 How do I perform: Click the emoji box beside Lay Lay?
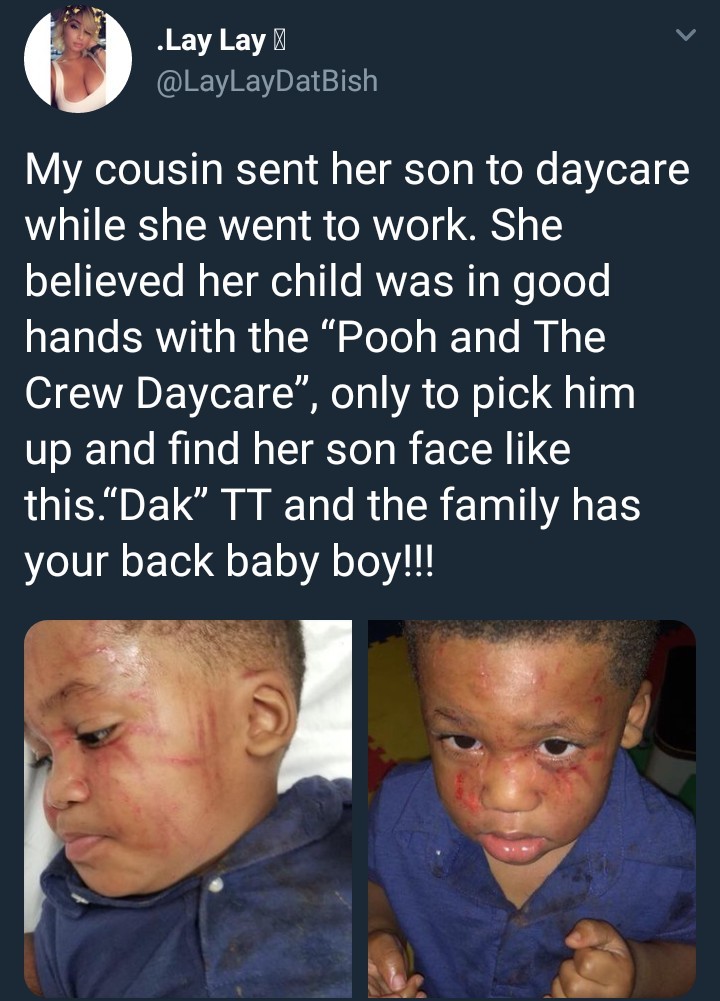[x=278, y=42]
